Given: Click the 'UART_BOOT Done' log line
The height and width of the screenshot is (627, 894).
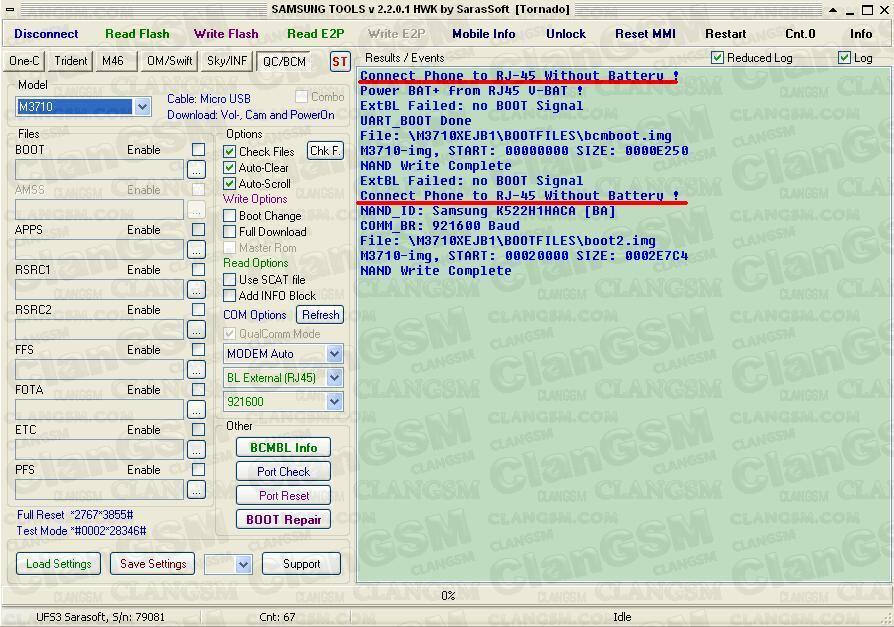Looking at the screenshot, I should point(416,121).
